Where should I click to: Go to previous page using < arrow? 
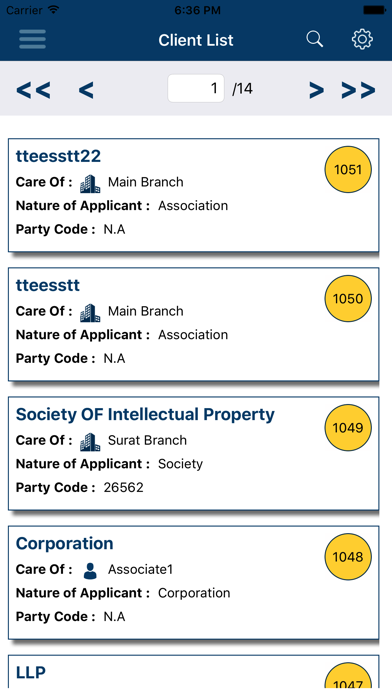click(x=86, y=90)
